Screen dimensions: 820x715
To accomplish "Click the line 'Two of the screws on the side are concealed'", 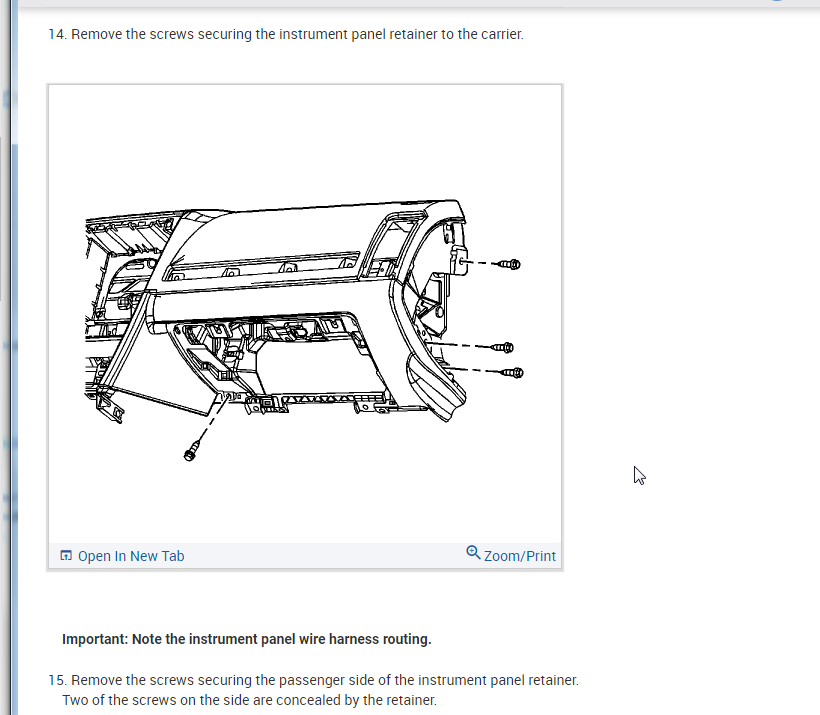I will click(x=249, y=700).
